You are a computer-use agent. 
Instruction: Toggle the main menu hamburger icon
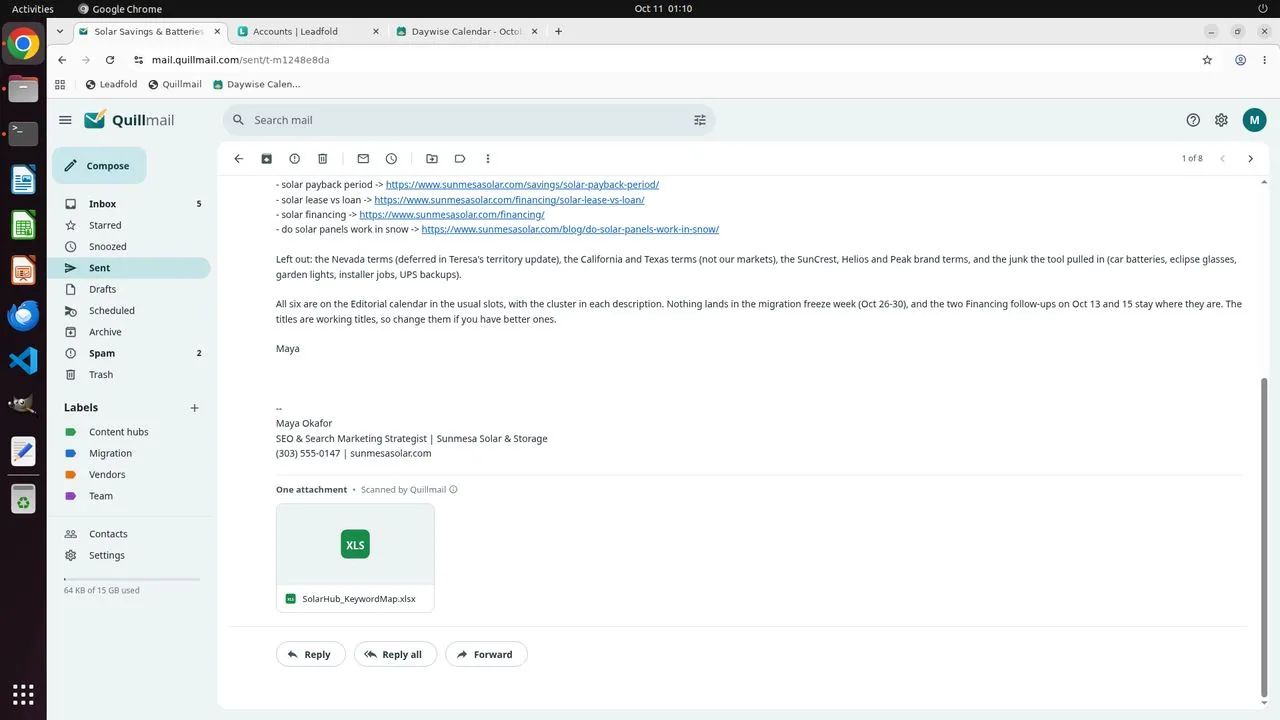click(x=65, y=120)
